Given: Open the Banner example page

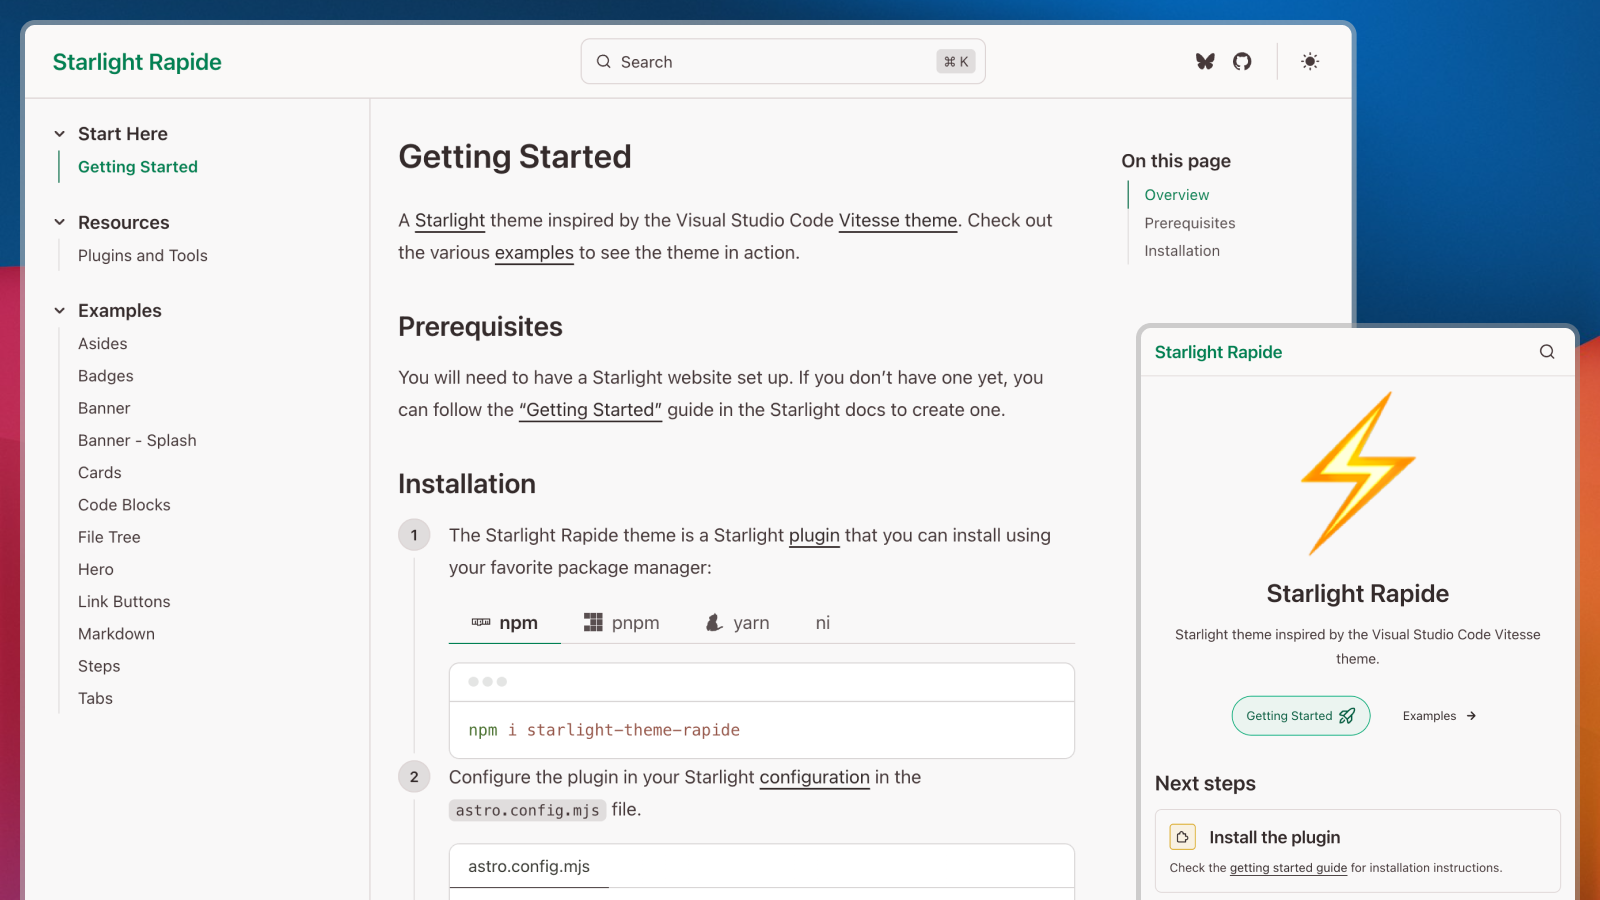Looking at the screenshot, I should point(104,408).
